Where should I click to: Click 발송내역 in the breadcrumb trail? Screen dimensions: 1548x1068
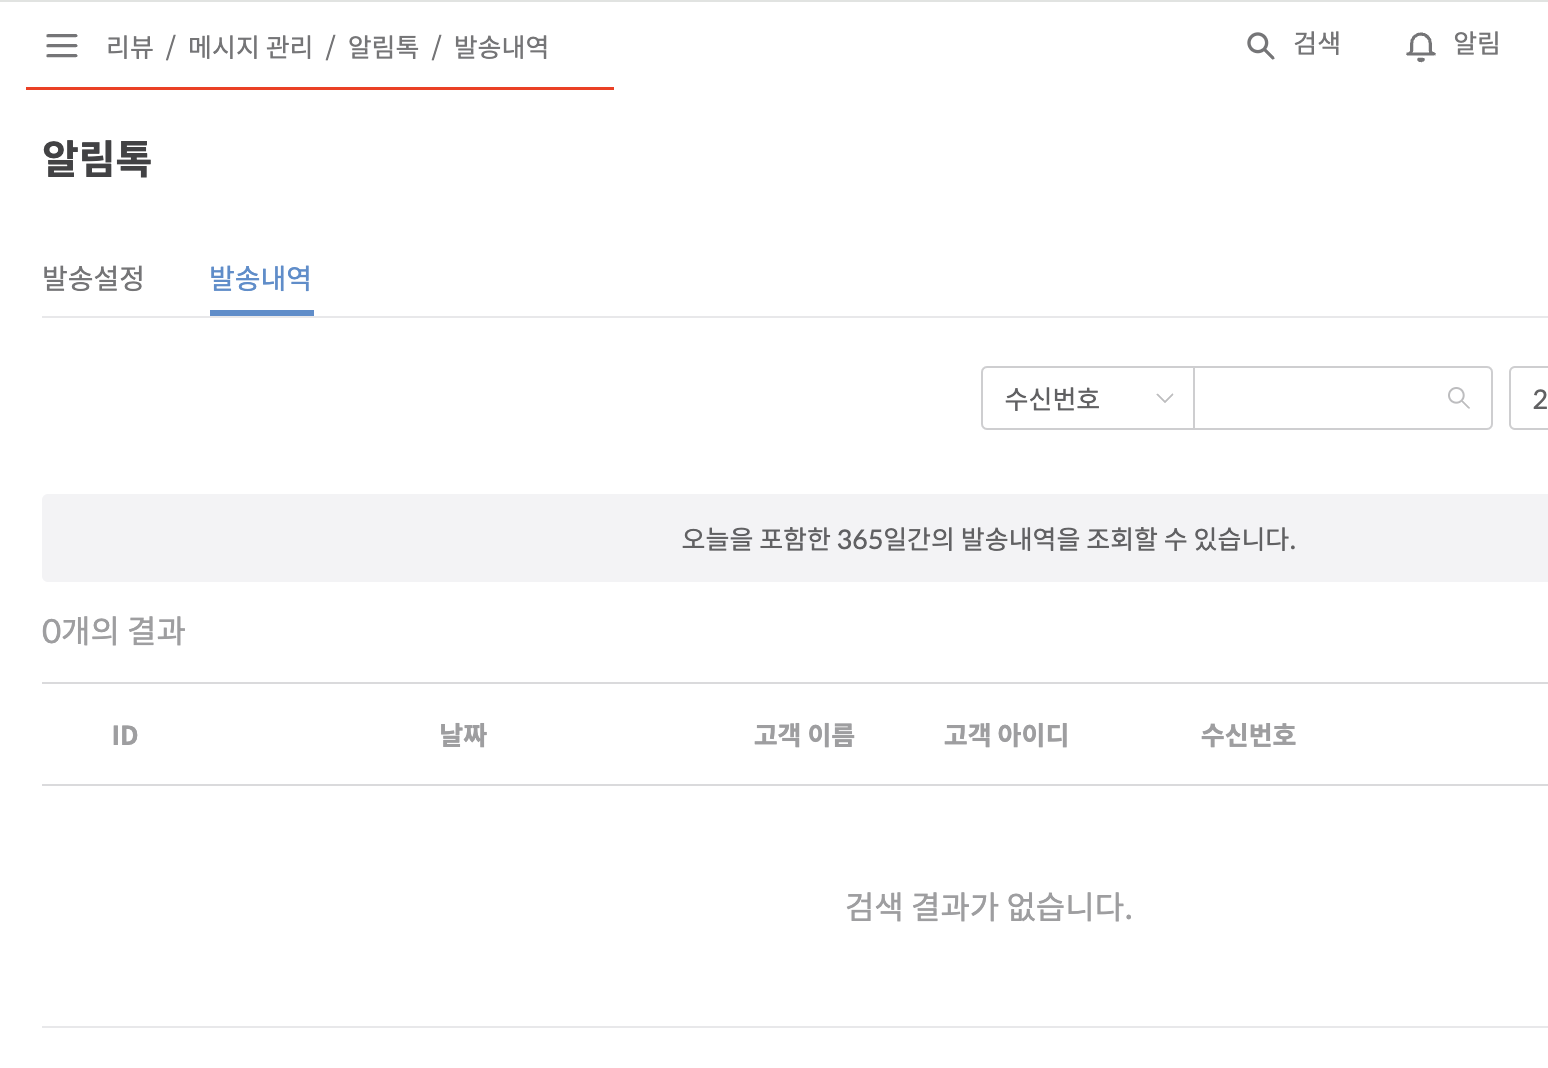501,47
